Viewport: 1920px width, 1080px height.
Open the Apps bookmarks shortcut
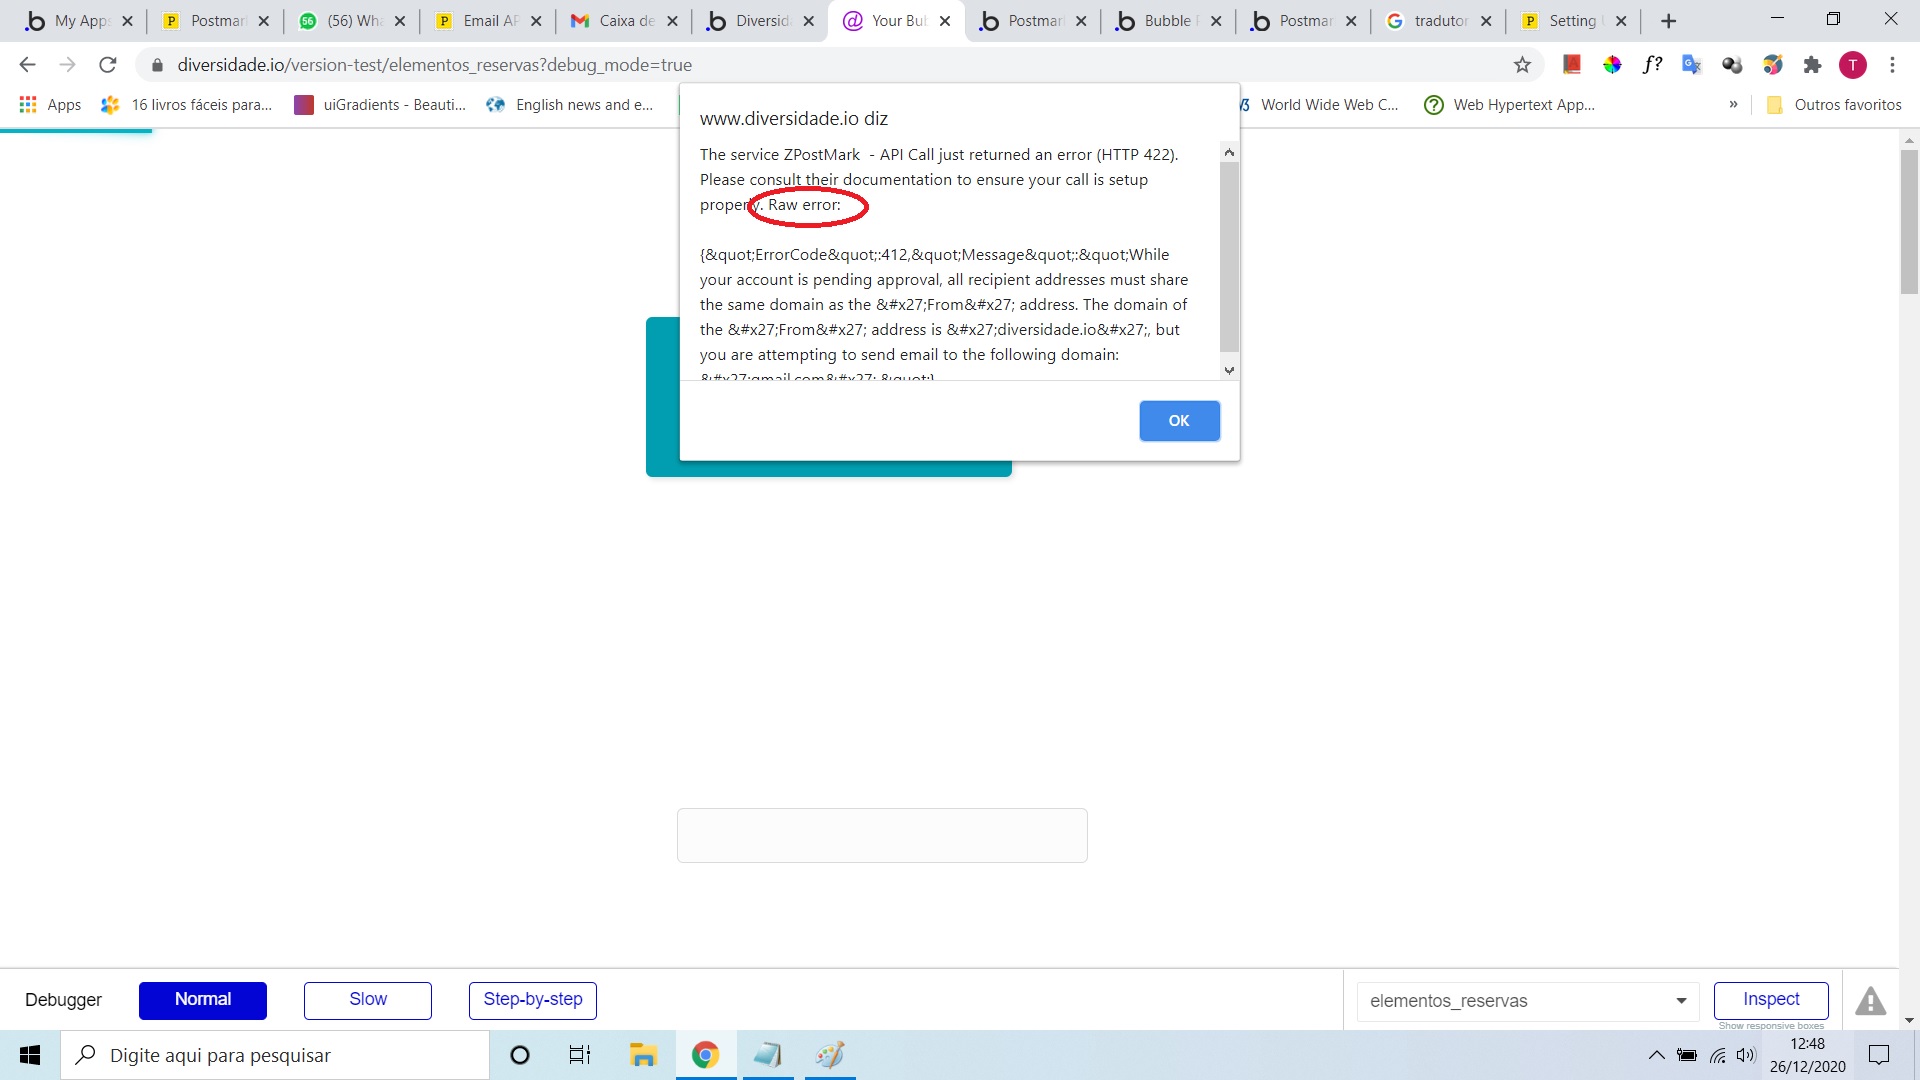pos(50,105)
